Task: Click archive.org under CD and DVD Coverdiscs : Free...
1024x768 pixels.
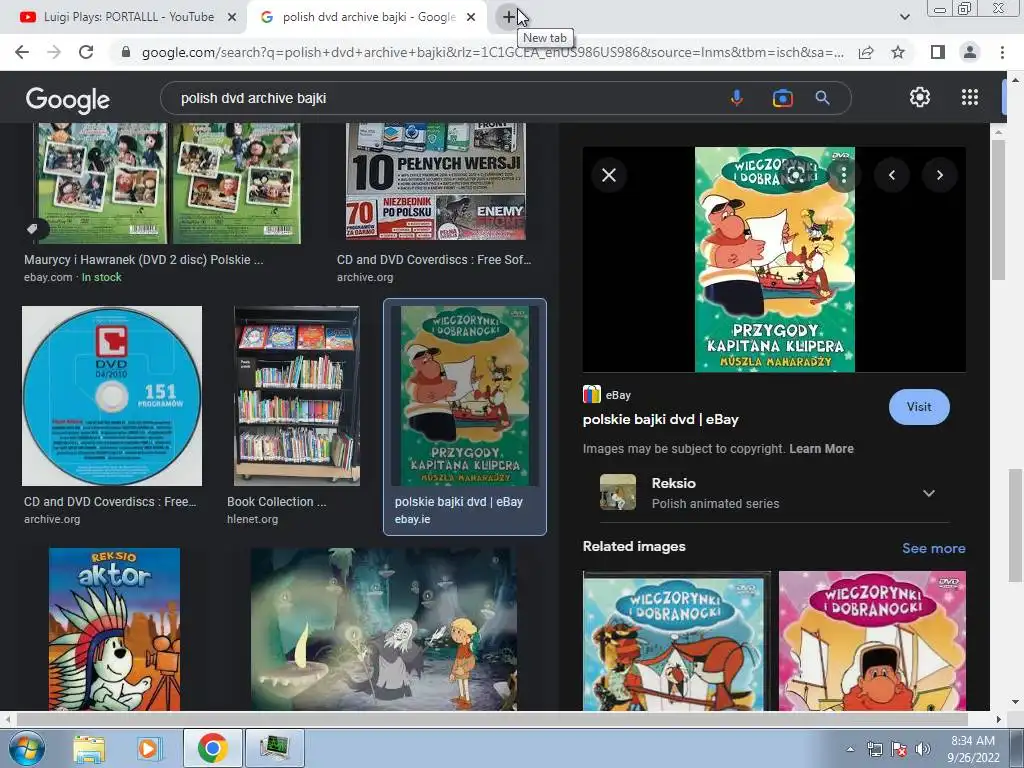Action: tap(52, 519)
